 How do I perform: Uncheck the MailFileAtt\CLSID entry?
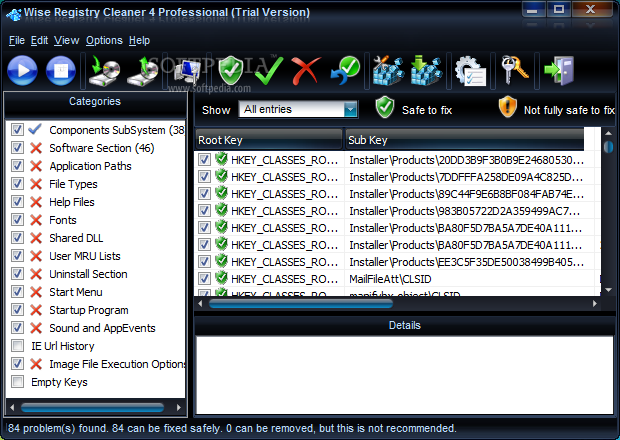coord(204,279)
